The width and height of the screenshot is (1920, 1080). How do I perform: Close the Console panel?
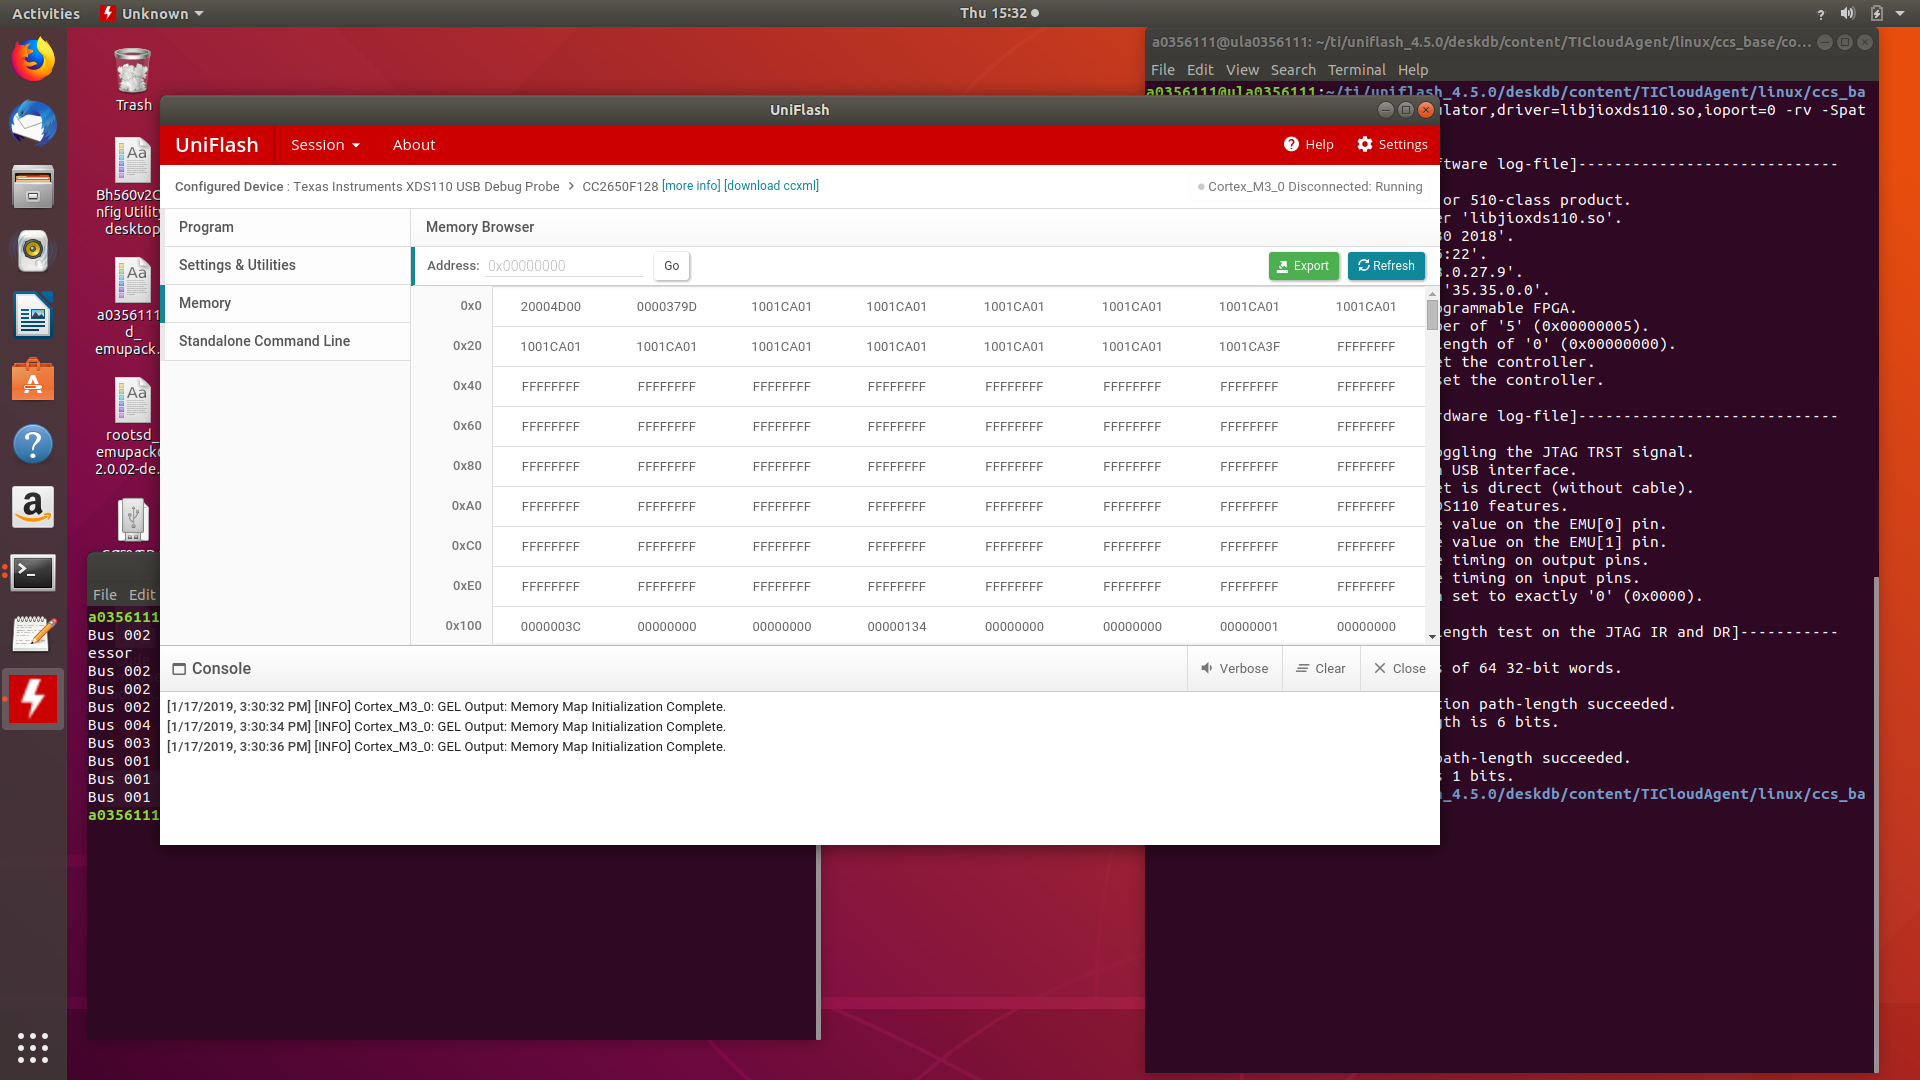tap(1399, 669)
